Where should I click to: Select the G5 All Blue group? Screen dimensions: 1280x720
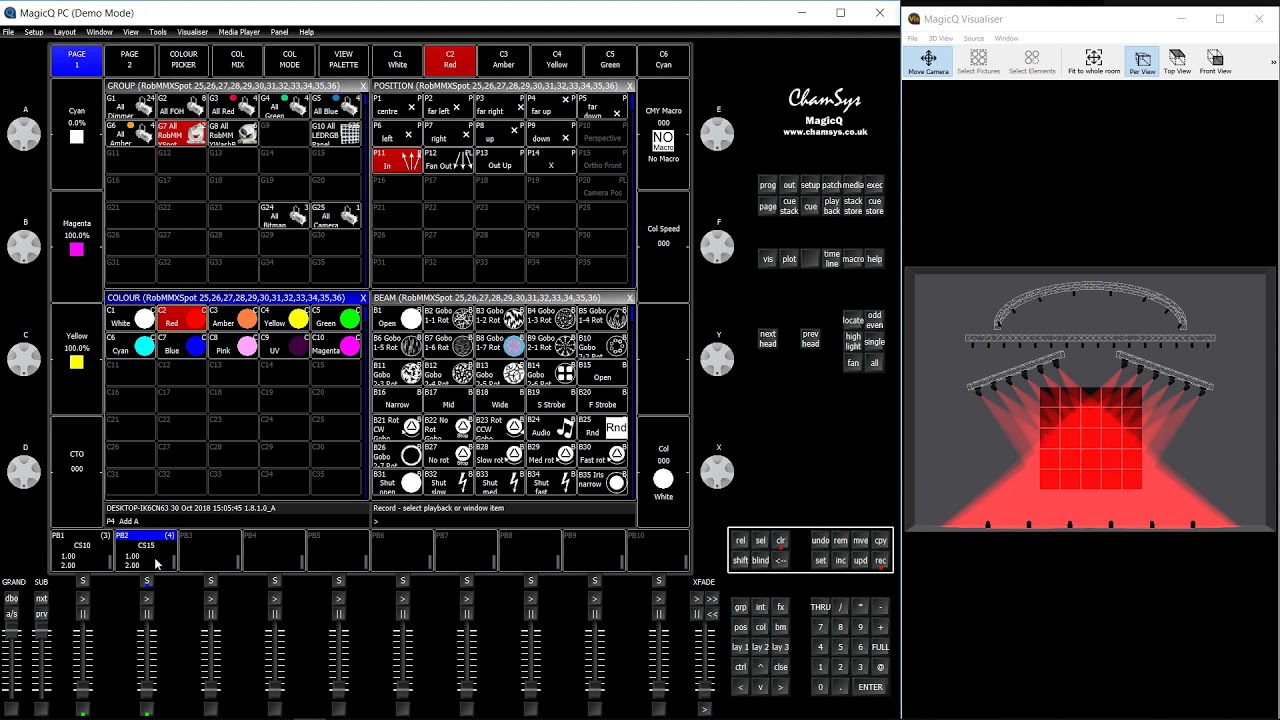336,106
